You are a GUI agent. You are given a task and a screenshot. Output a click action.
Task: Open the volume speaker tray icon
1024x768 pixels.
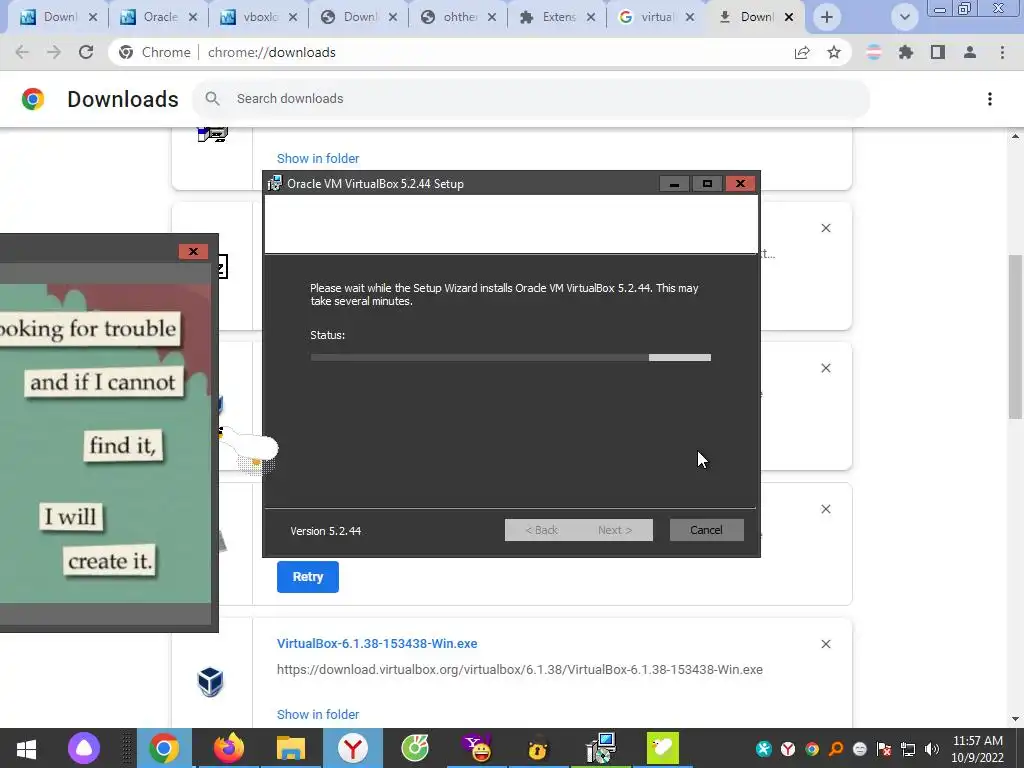click(932, 749)
